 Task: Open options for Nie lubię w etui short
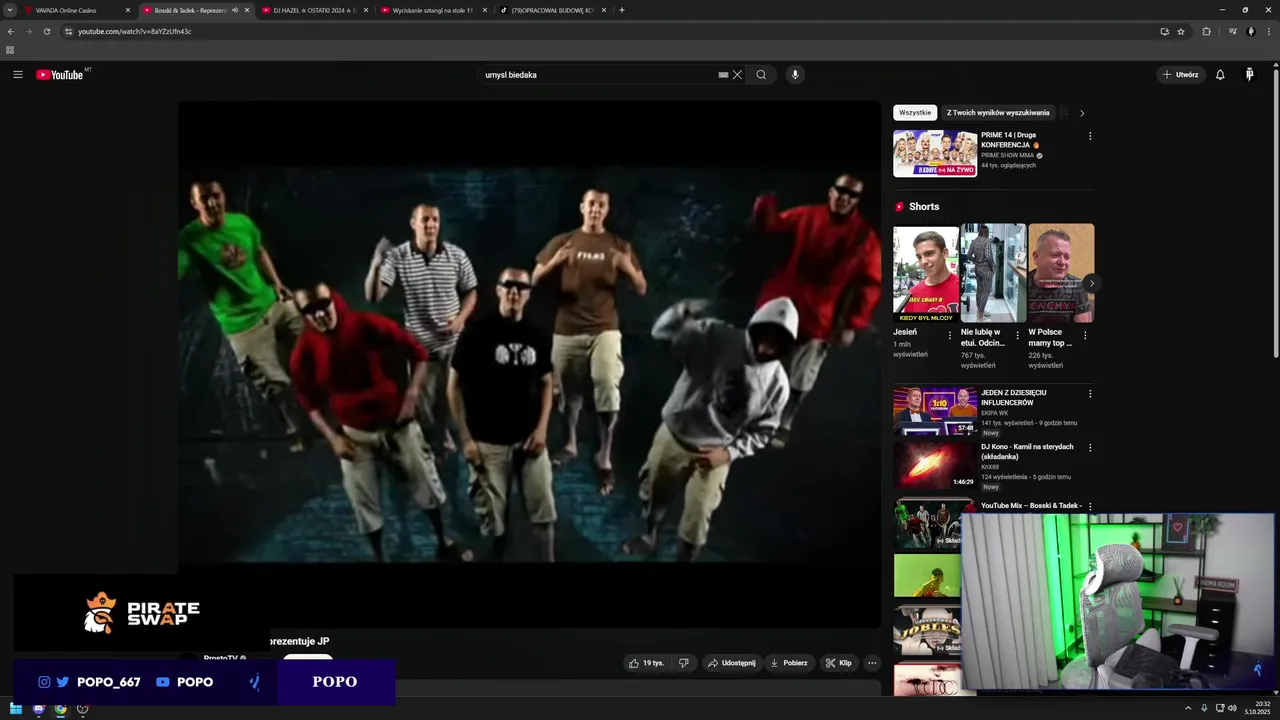(x=1017, y=336)
